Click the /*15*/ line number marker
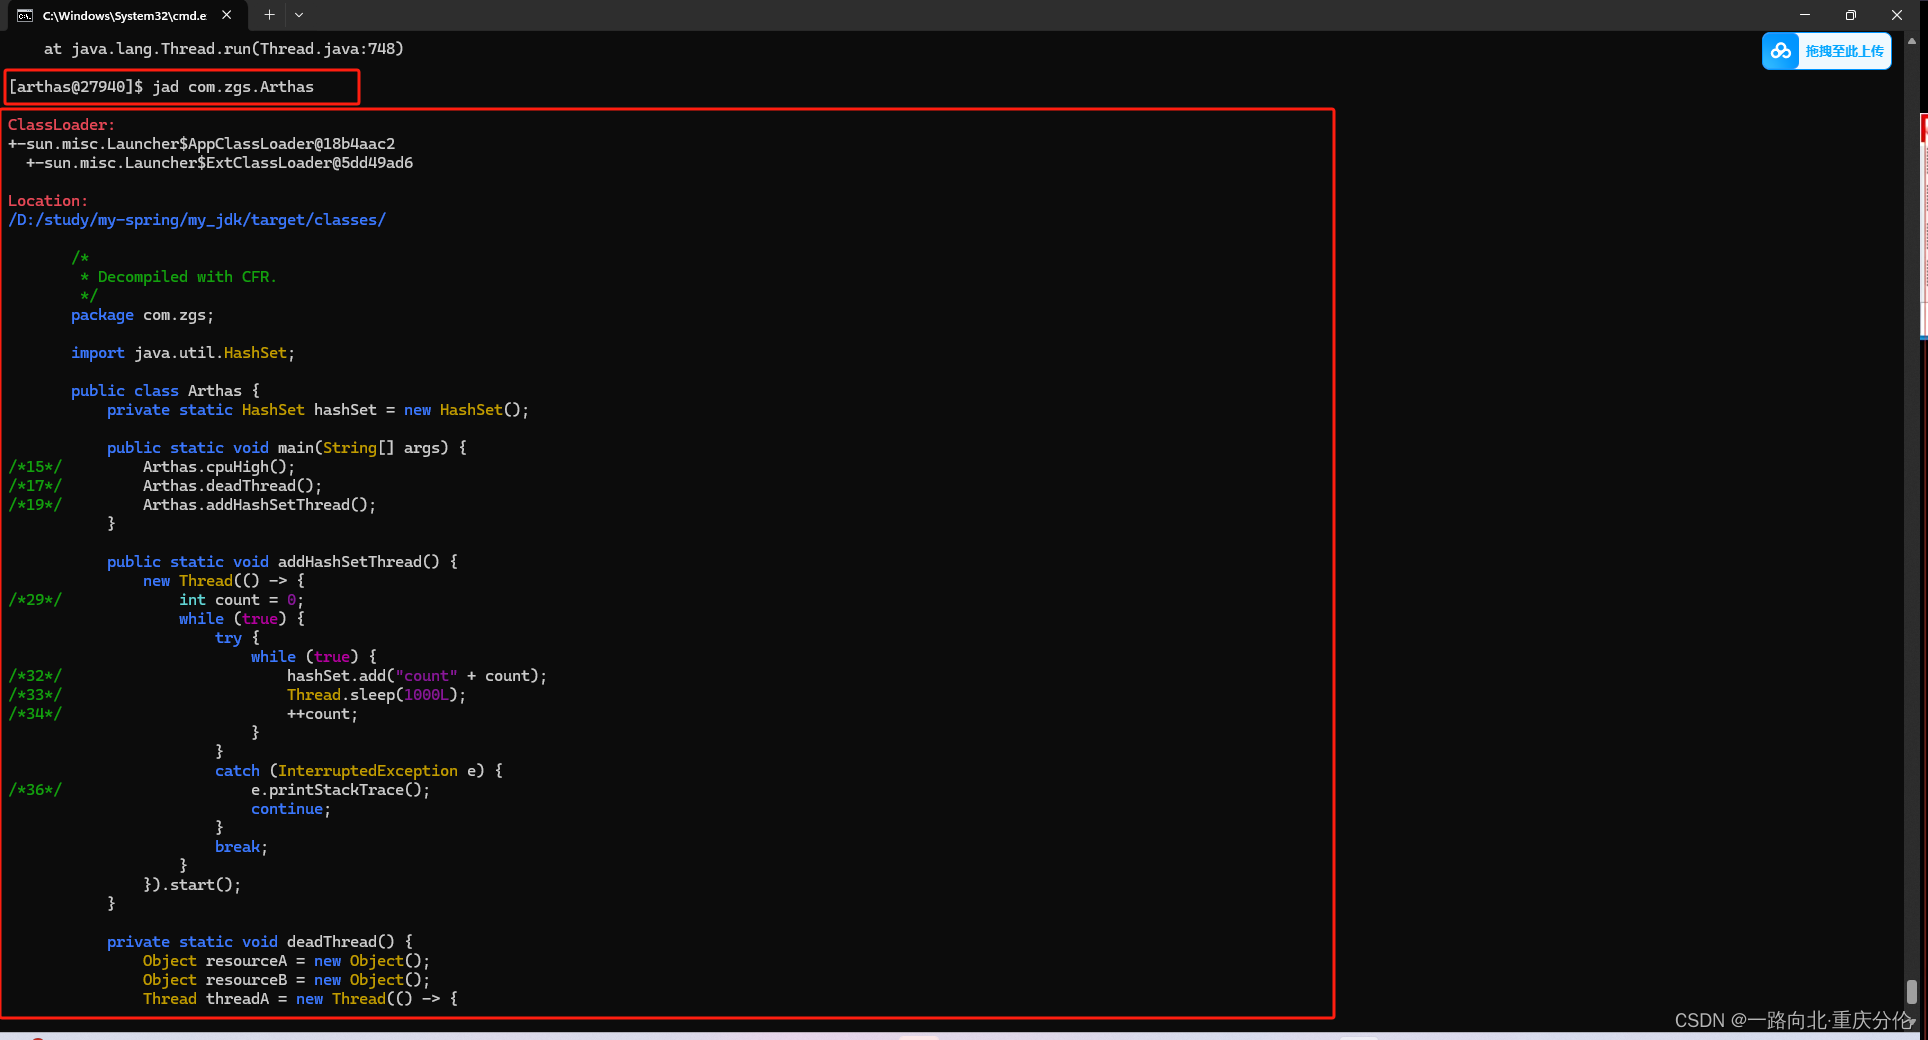Screen dimensions: 1928x1040 [x=35, y=467]
